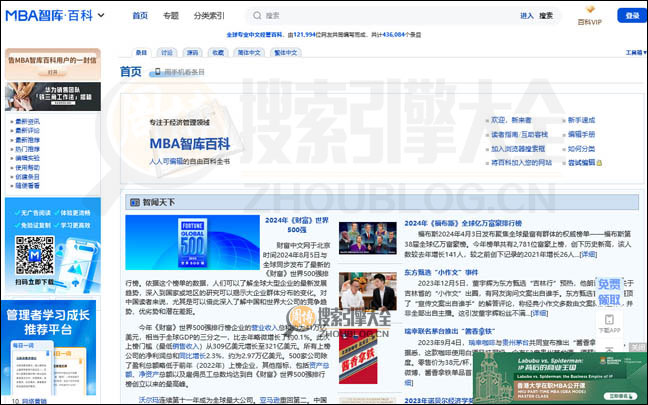This screenshot has width=648, height=405.
Task: Open the Fortune Global 500 thumbnail image
Action: pyautogui.click(x=193, y=243)
